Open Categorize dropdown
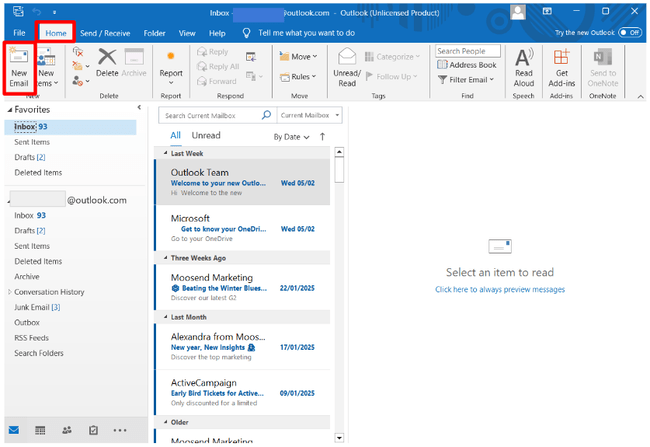The width and height of the screenshot is (650, 447). tap(392, 57)
